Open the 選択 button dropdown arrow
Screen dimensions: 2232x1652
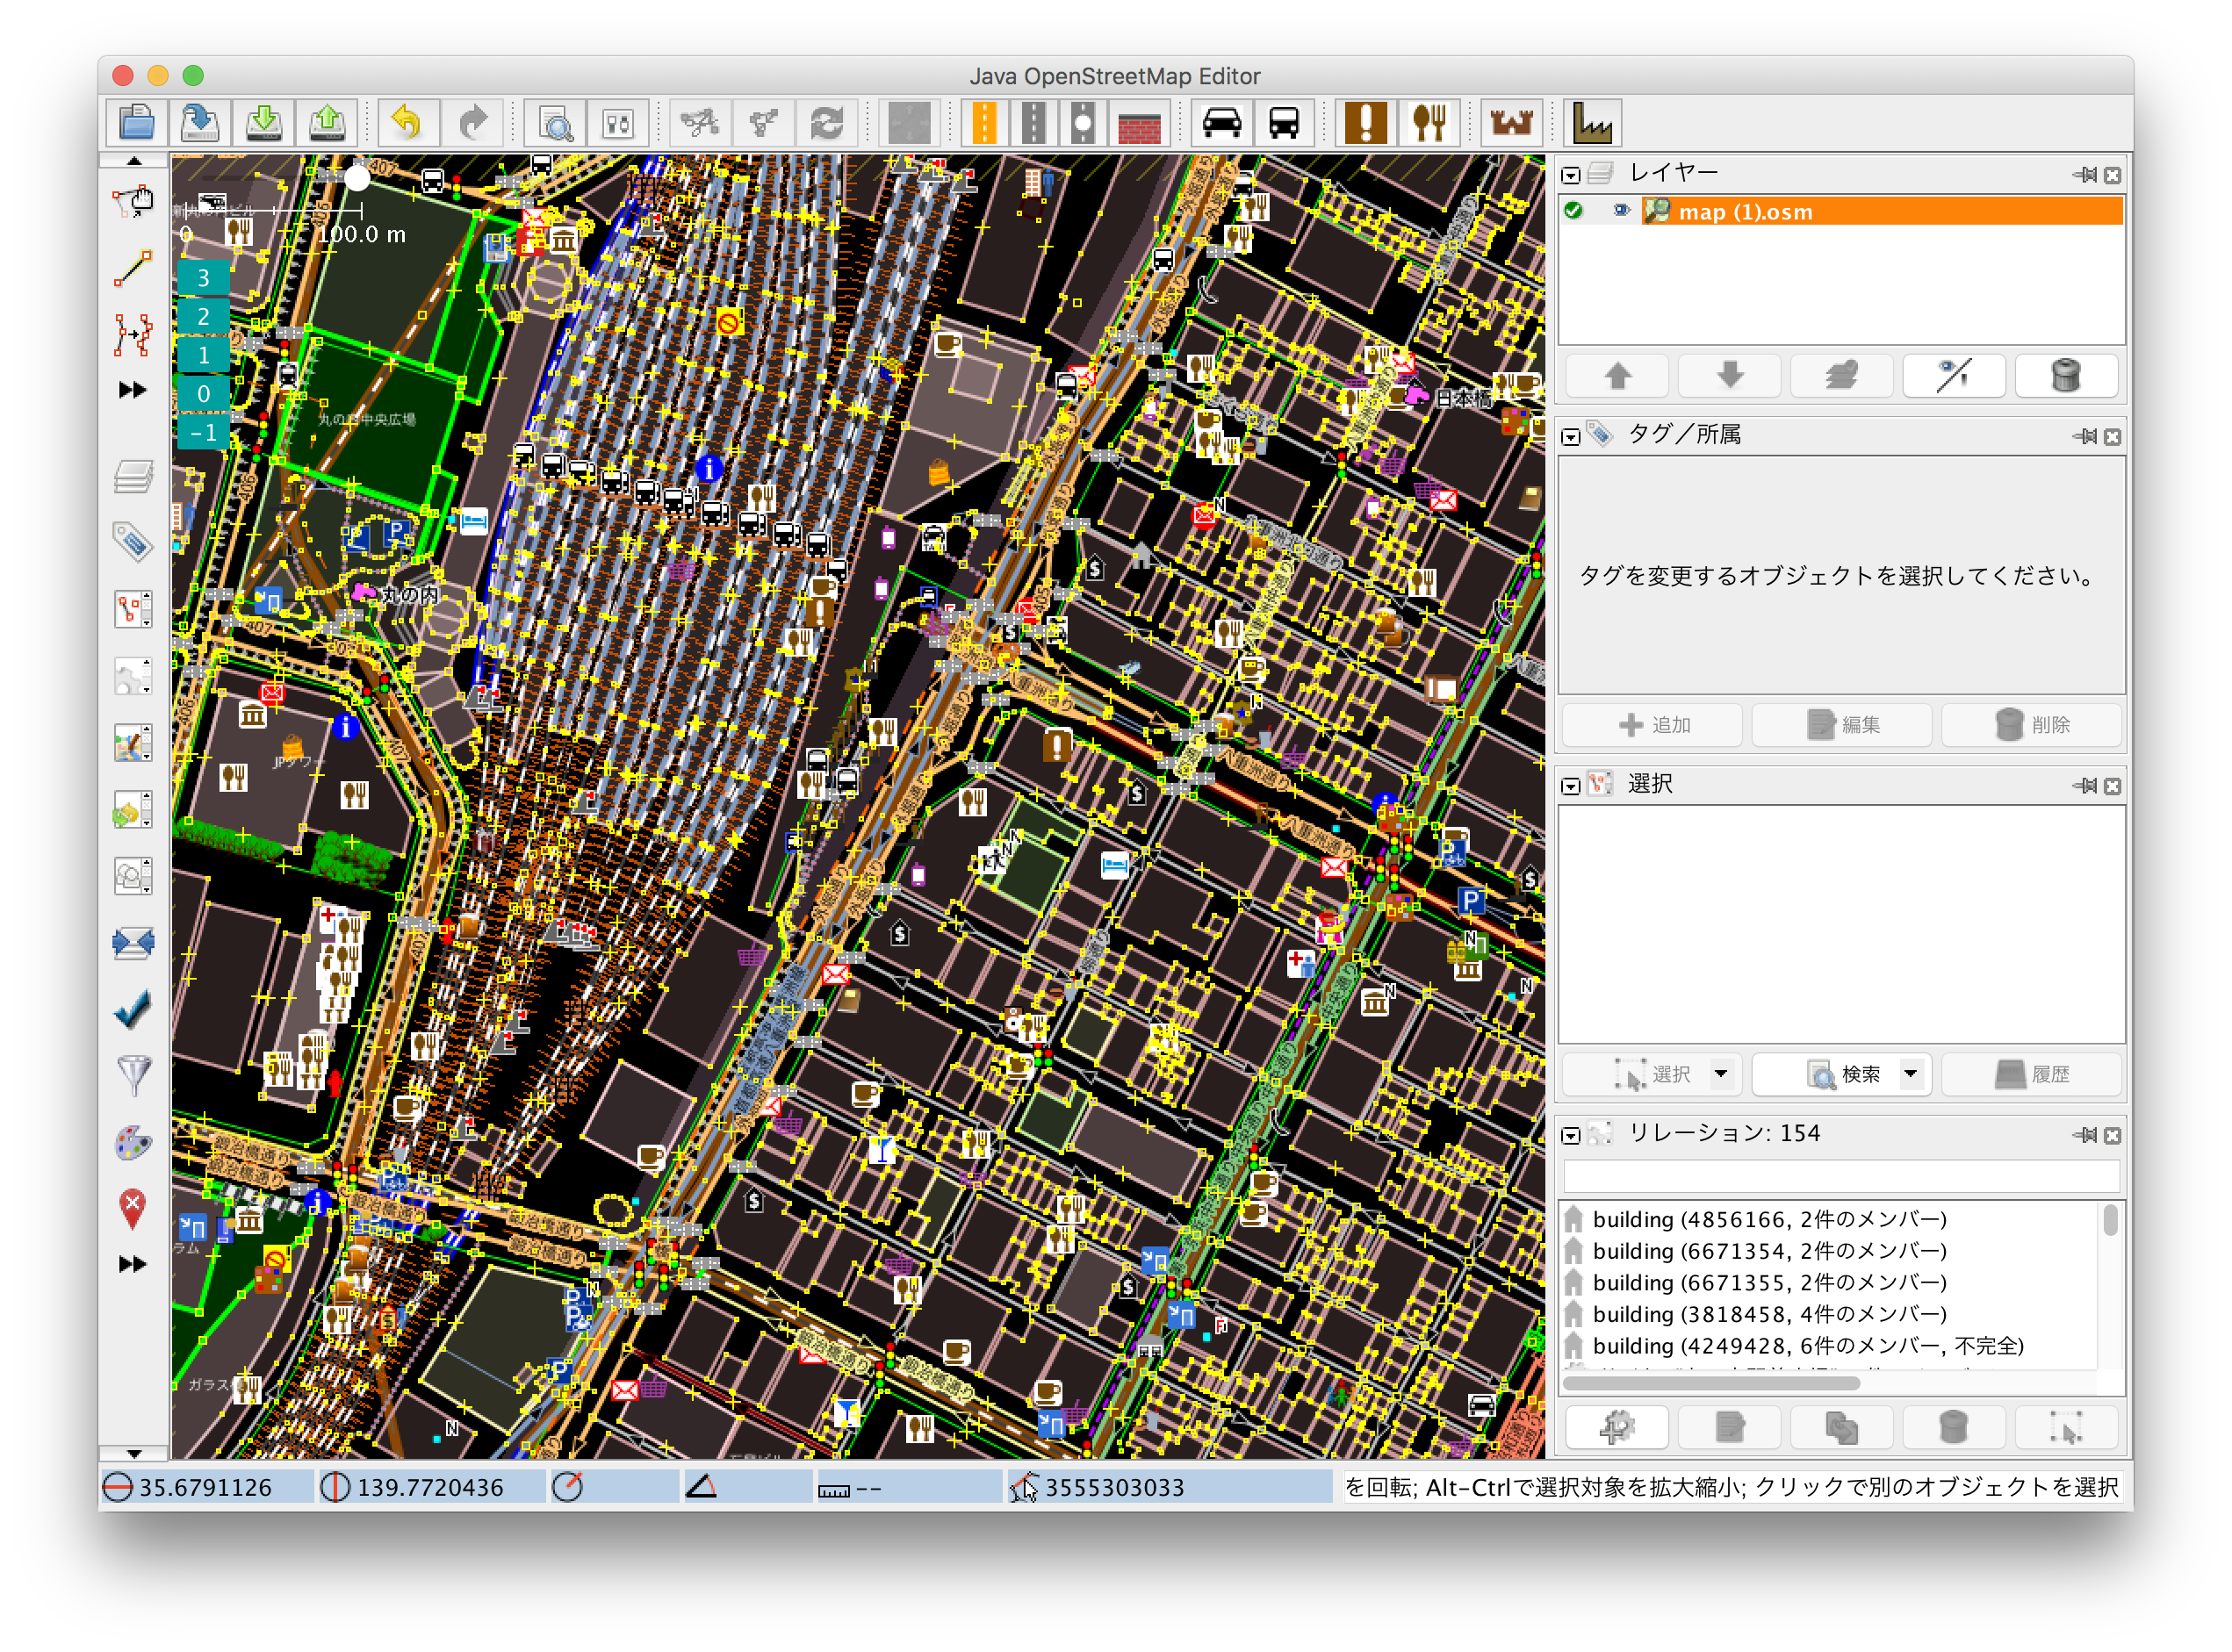(1721, 1074)
